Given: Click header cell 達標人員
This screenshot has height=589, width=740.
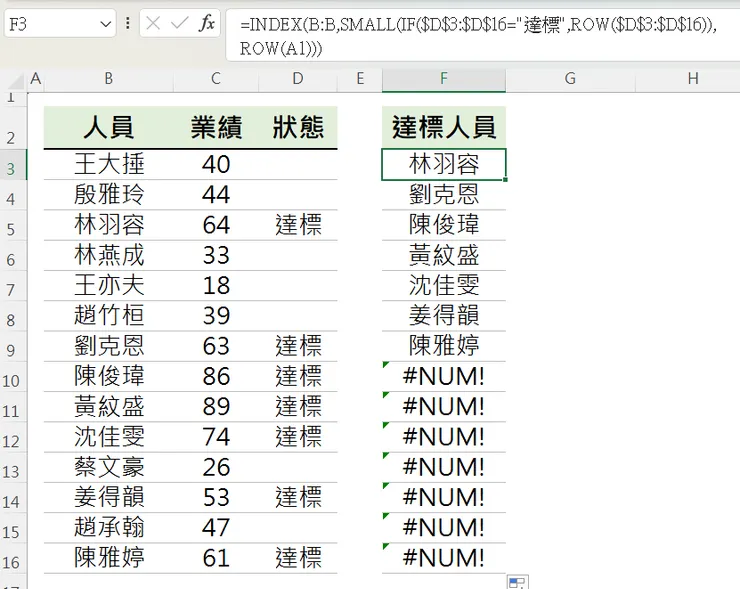Looking at the screenshot, I should 444,127.
